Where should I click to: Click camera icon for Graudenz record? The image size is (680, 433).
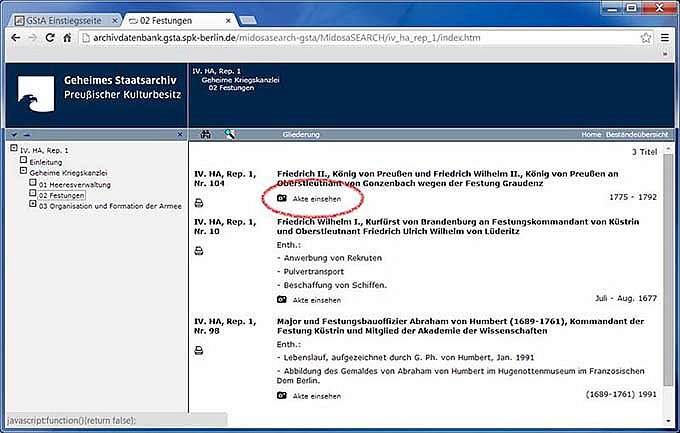pyautogui.click(x=282, y=200)
